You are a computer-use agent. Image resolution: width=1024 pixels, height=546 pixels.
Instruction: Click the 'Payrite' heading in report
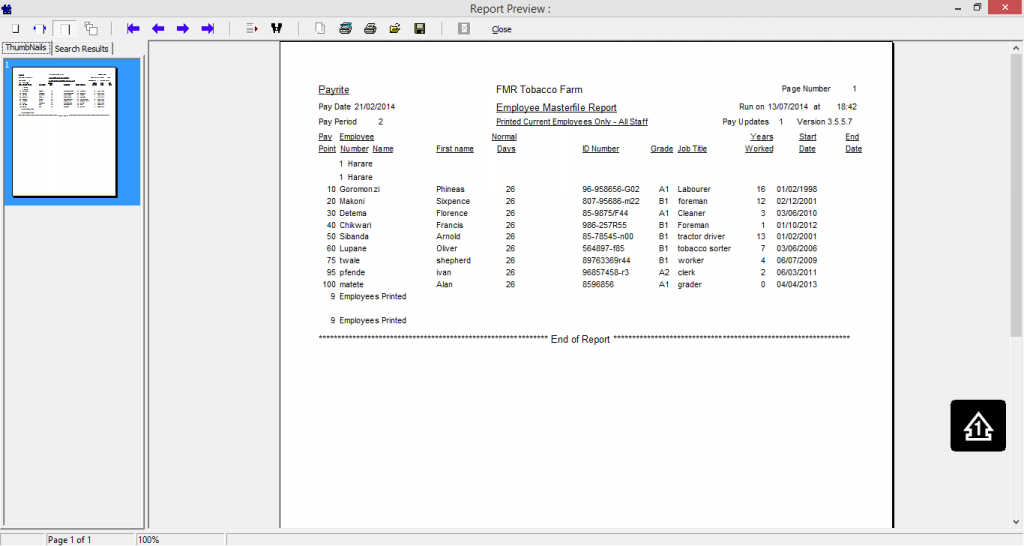pyautogui.click(x=334, y=89)
